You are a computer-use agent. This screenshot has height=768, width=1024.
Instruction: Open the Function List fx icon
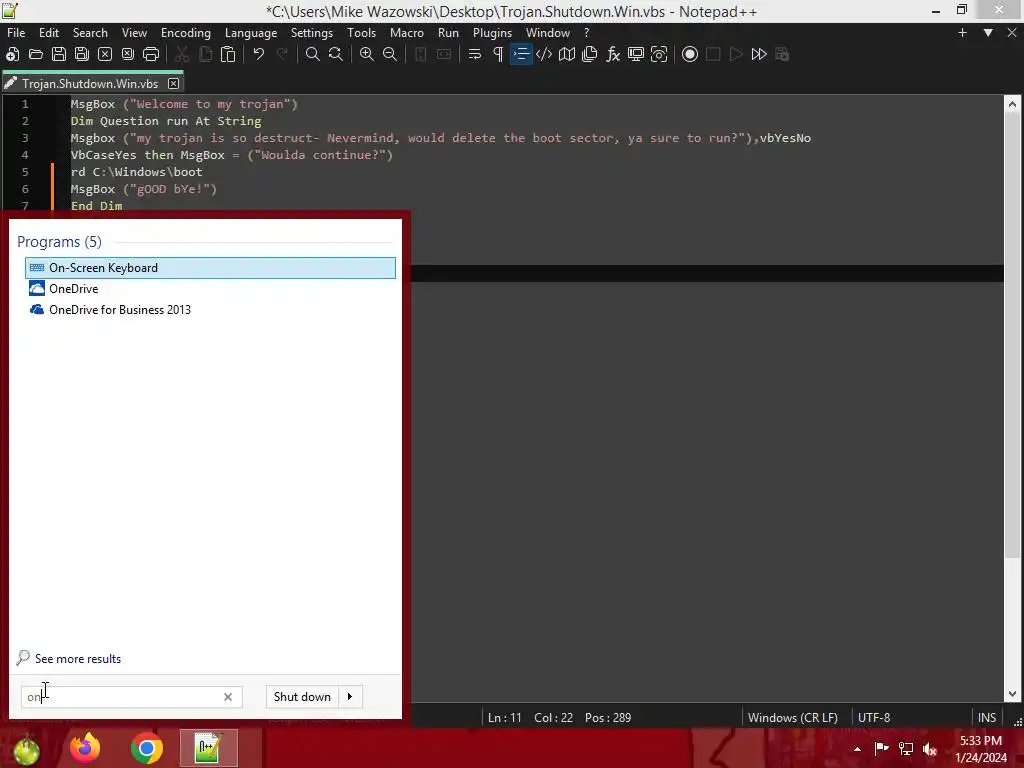[613, 54]
